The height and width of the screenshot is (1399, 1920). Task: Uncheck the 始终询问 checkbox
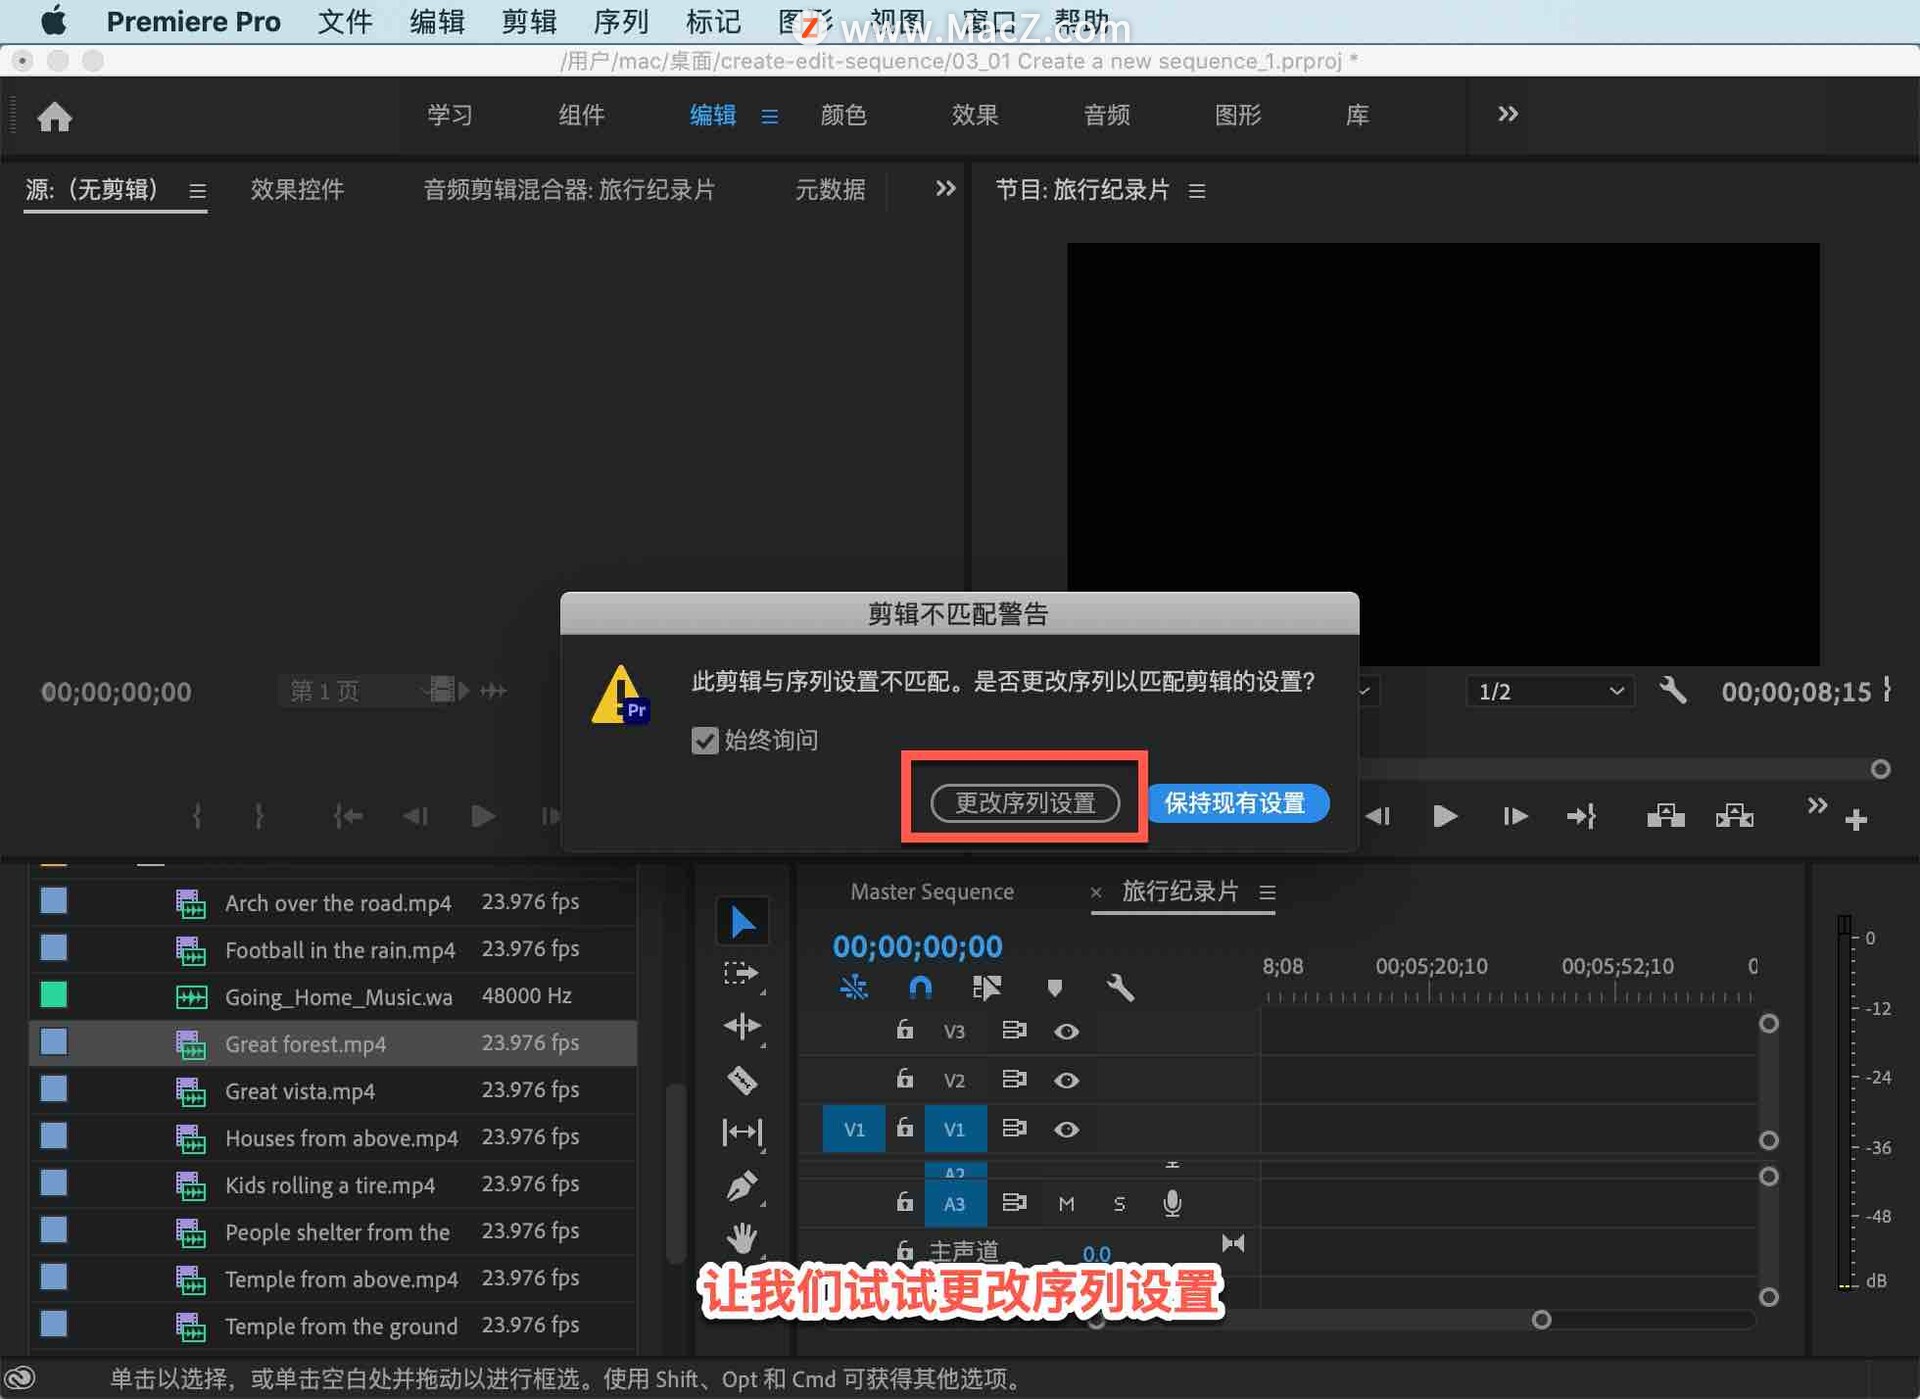pos(705,740)
